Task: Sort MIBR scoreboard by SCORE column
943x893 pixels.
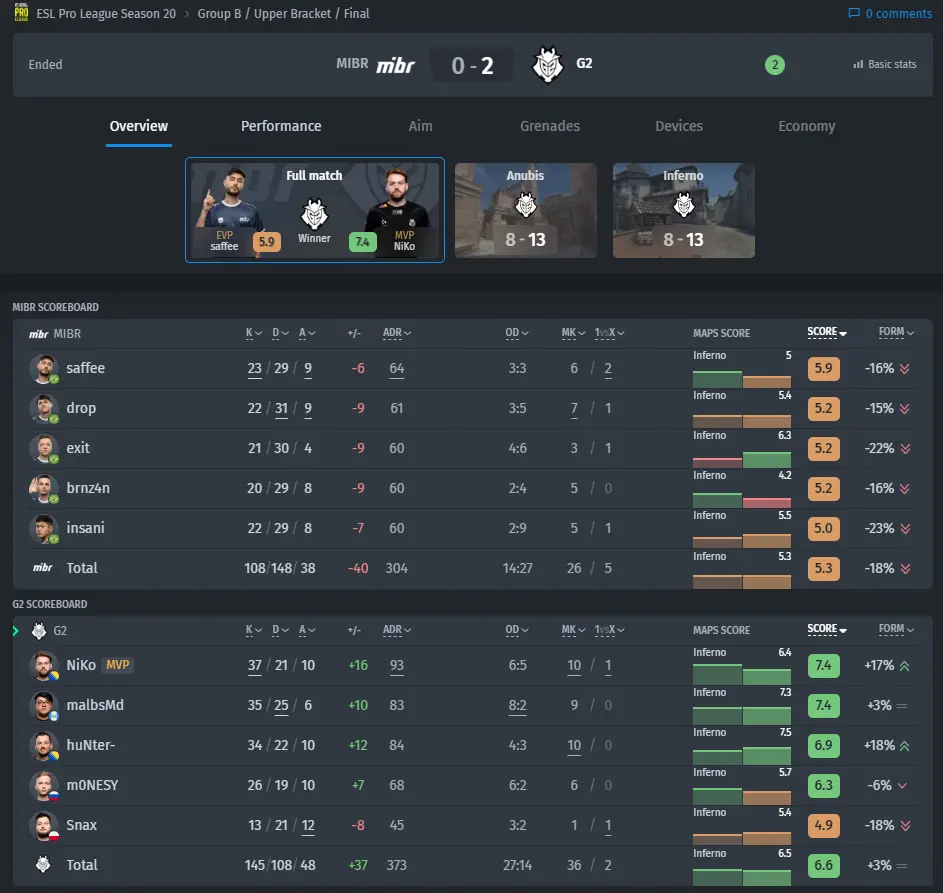Action: 827,332
